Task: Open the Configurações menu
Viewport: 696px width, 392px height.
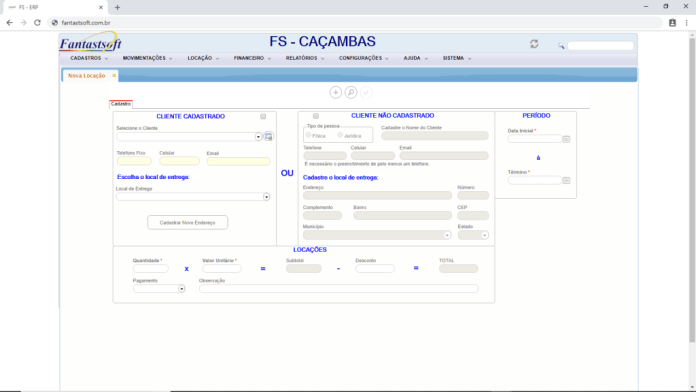Action: click(364, 58)
